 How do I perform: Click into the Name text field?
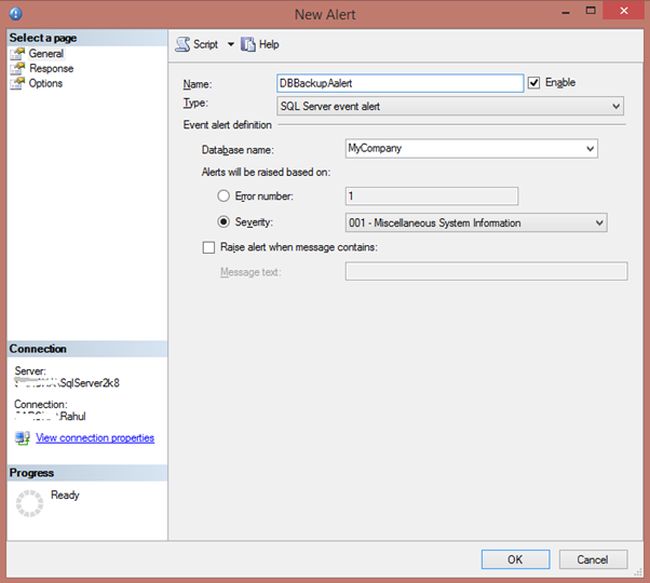[400, 83]
